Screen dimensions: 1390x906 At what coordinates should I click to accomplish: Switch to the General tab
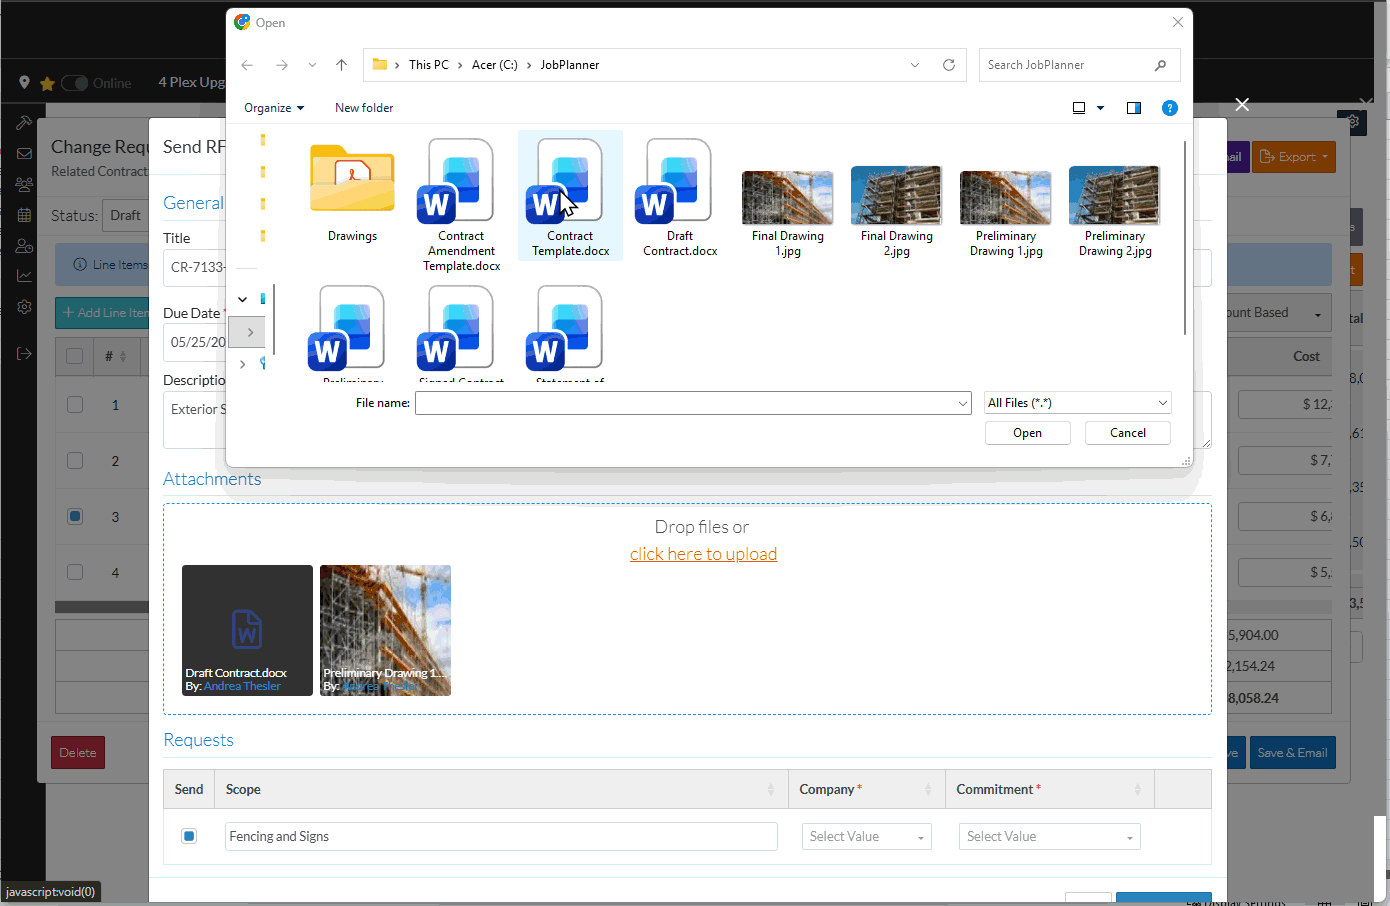[x=193, y=203]
